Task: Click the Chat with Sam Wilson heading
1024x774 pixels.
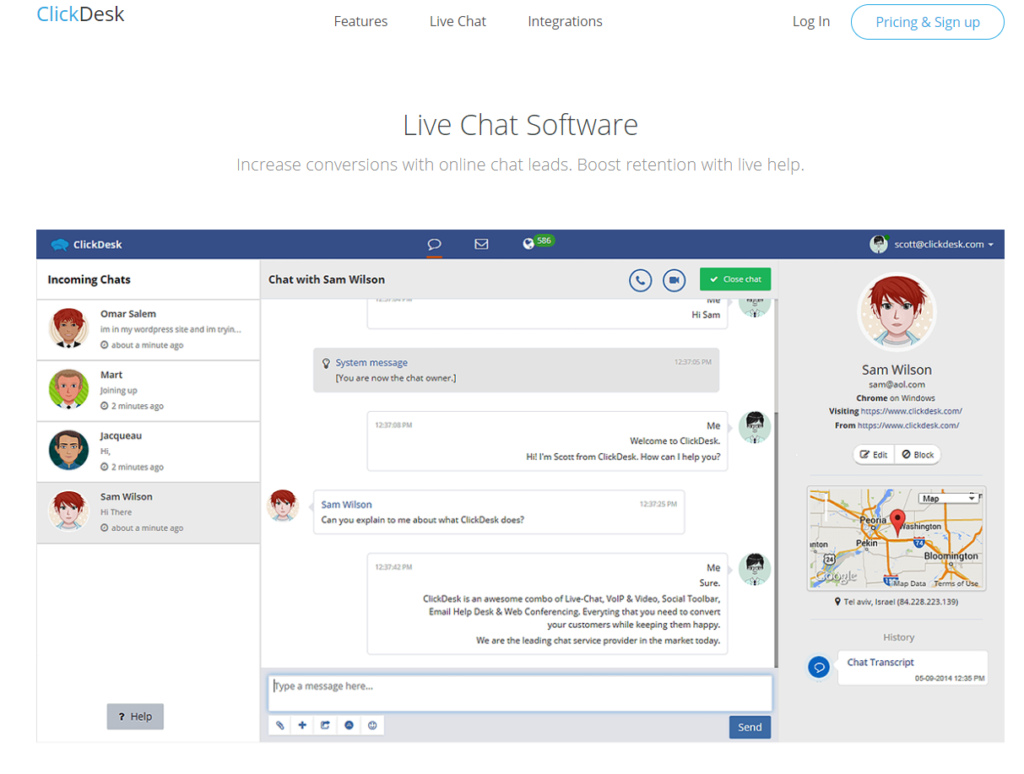Action: [327, 280]
